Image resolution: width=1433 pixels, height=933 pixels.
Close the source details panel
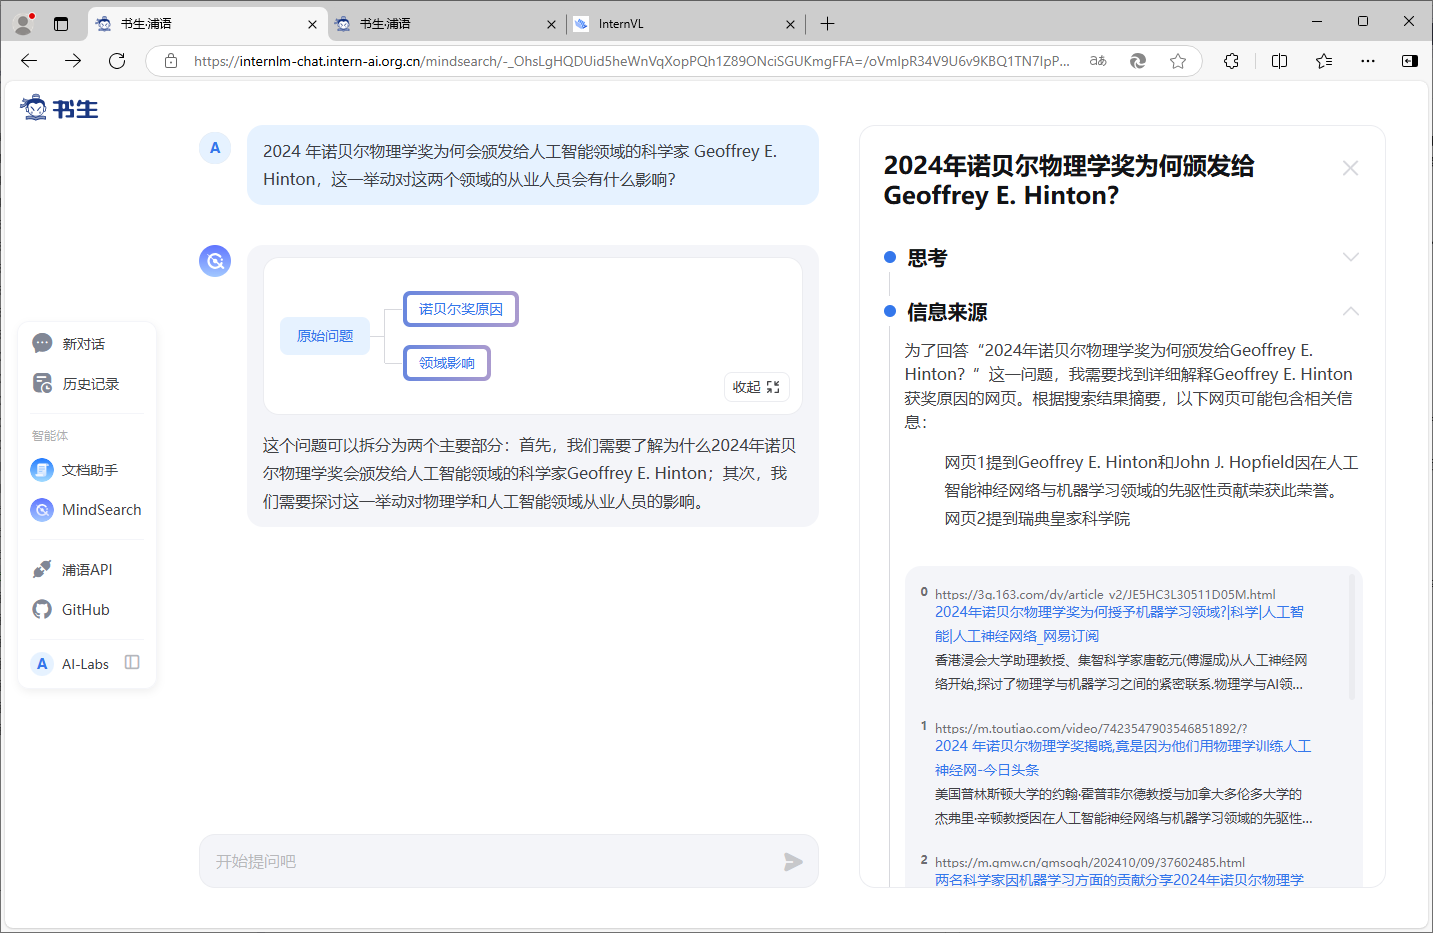click(x=1350, y=168)
